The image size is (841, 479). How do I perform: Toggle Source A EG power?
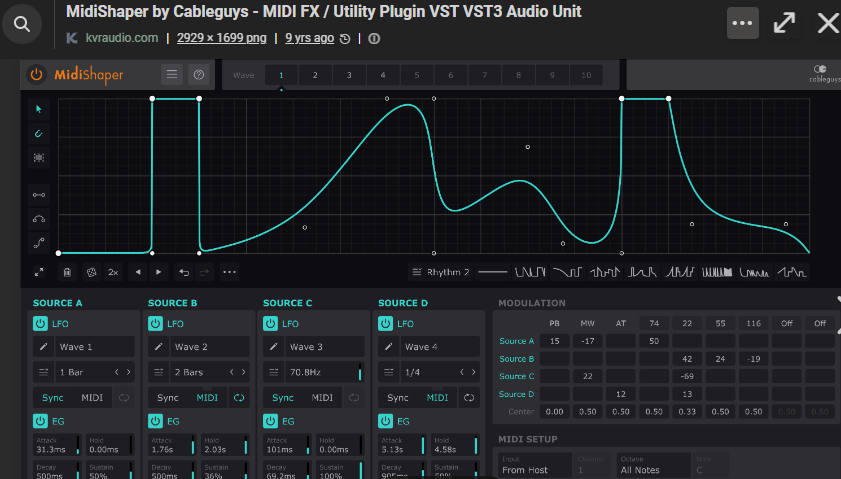pos(40,421)
